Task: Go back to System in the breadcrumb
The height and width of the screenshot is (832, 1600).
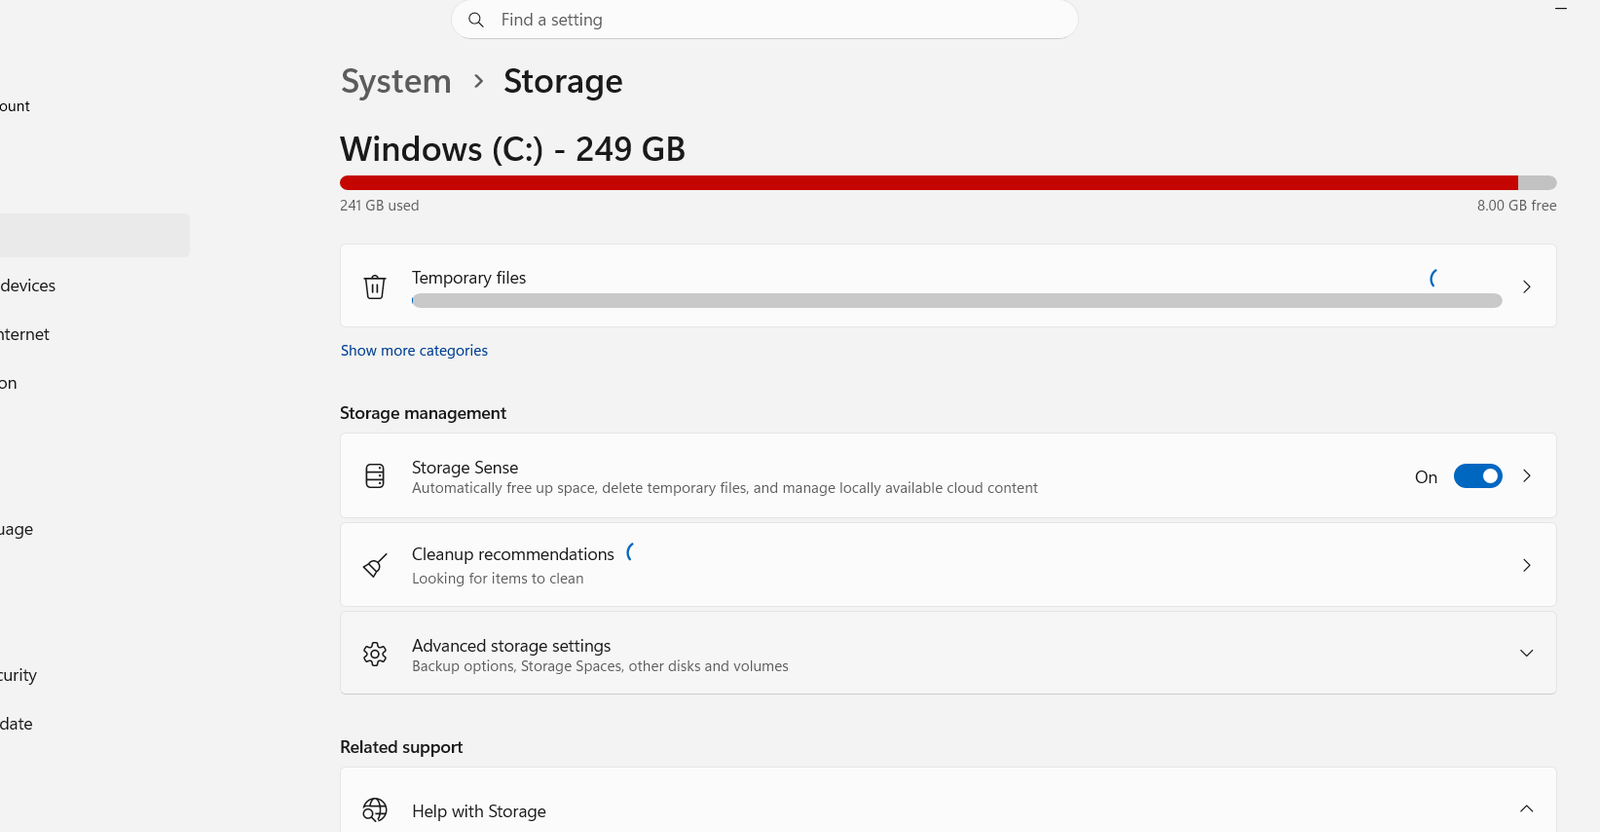Action: tap(396, 81)
